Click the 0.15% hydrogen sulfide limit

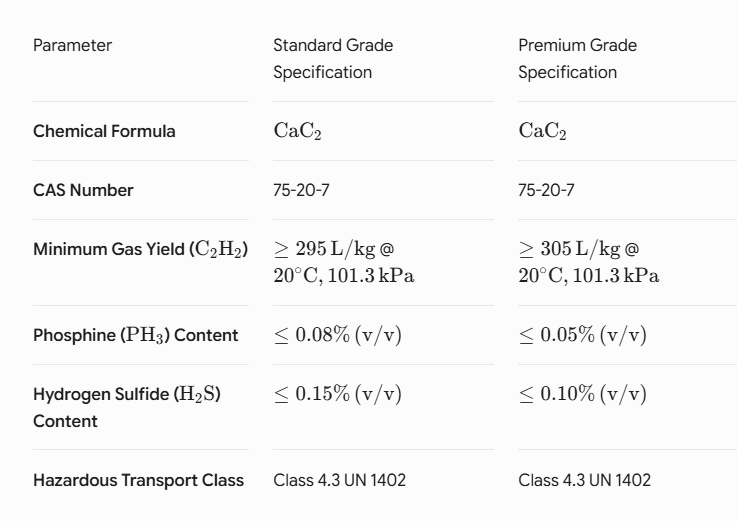tap(337, 394)
